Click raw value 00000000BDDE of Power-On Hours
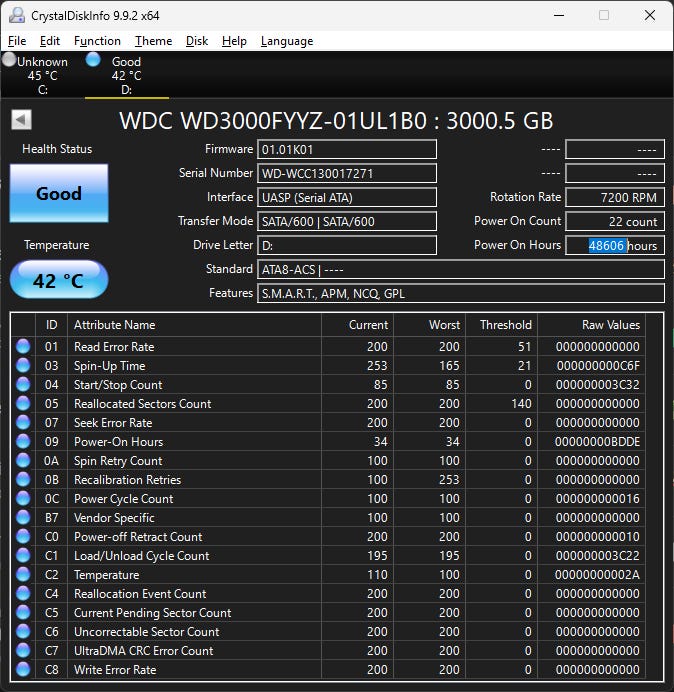This screenshot has width=674, height=692. tap(597, 441)
